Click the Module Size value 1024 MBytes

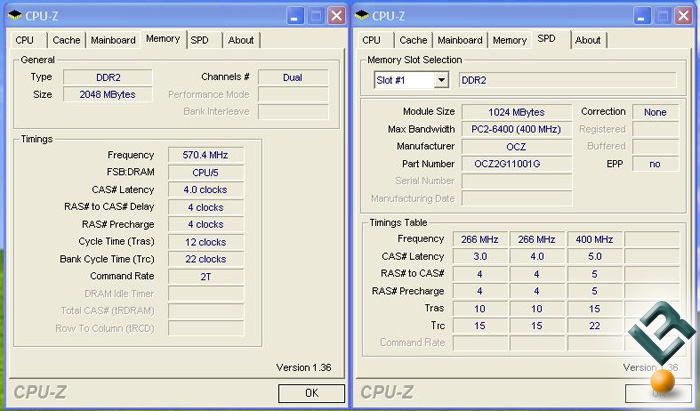517,112
